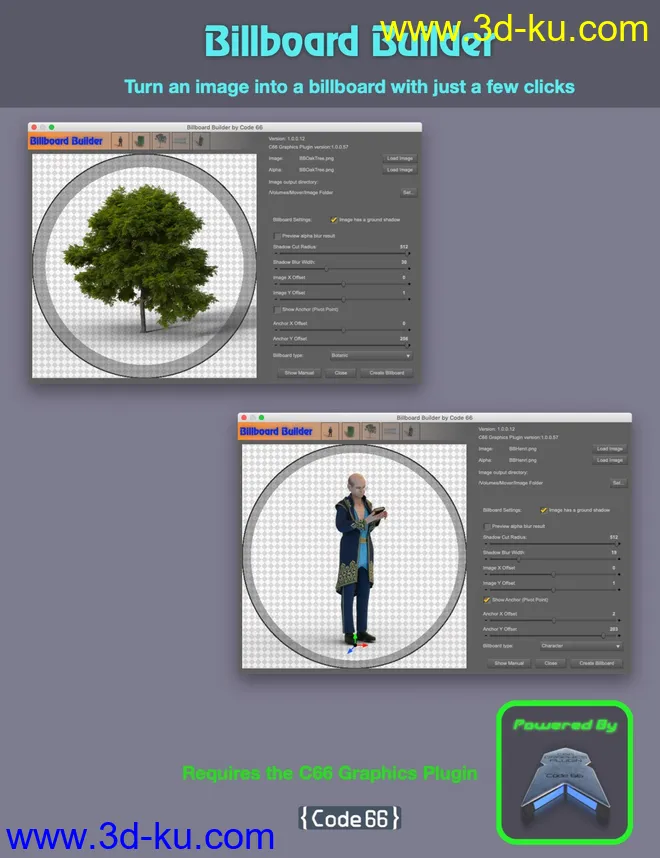Click Load Image for BBHenri.png Alpha row
Screen dimensions: 660x858
coord(610,460)
